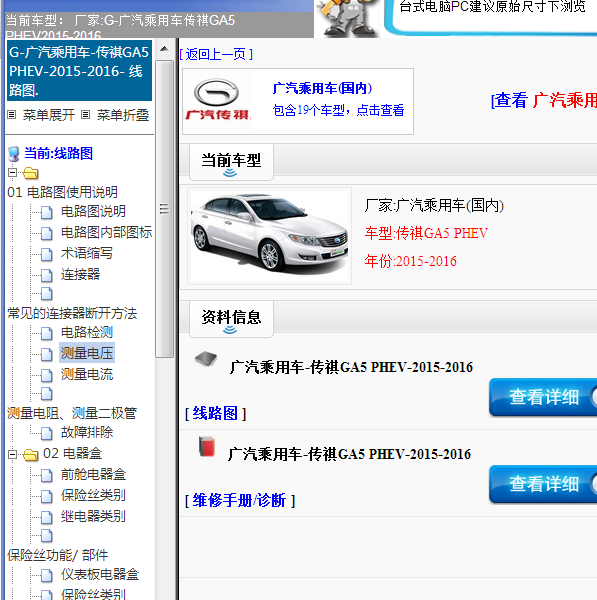Click the 01 电路图使用说明 folder label
The image size is (597, 600).
point(62,192)
